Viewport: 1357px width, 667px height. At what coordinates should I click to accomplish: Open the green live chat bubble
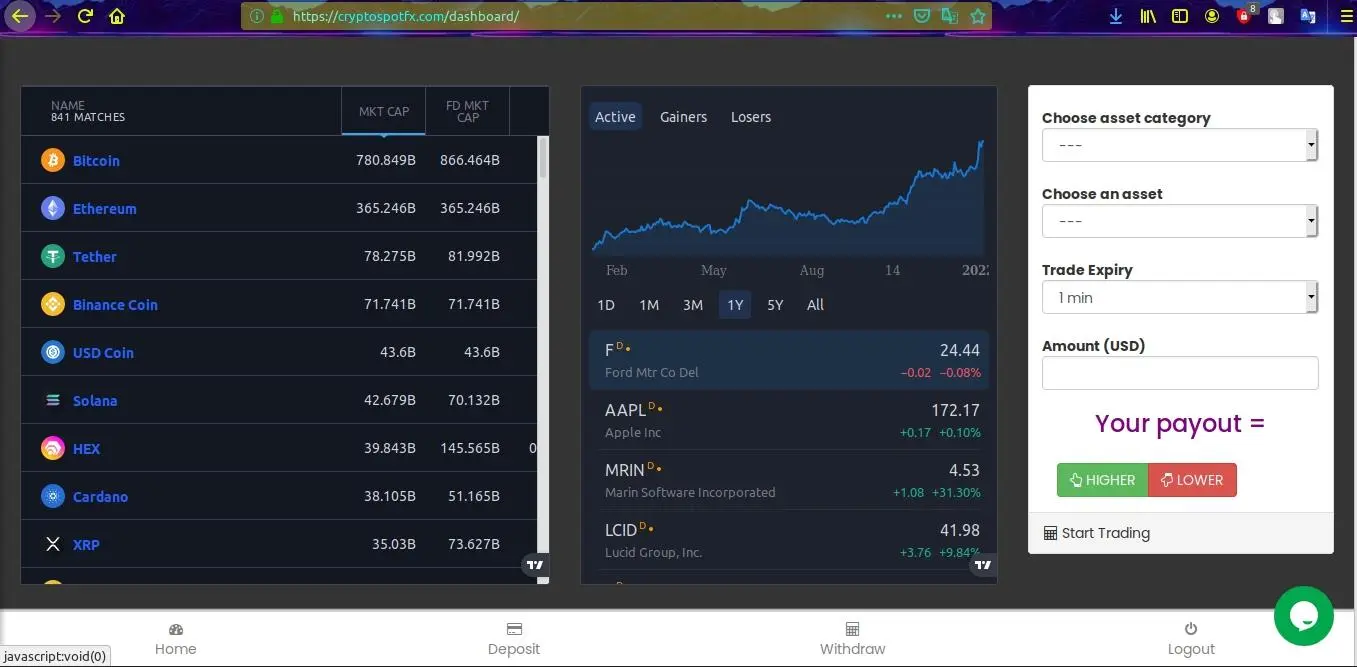1303,615
